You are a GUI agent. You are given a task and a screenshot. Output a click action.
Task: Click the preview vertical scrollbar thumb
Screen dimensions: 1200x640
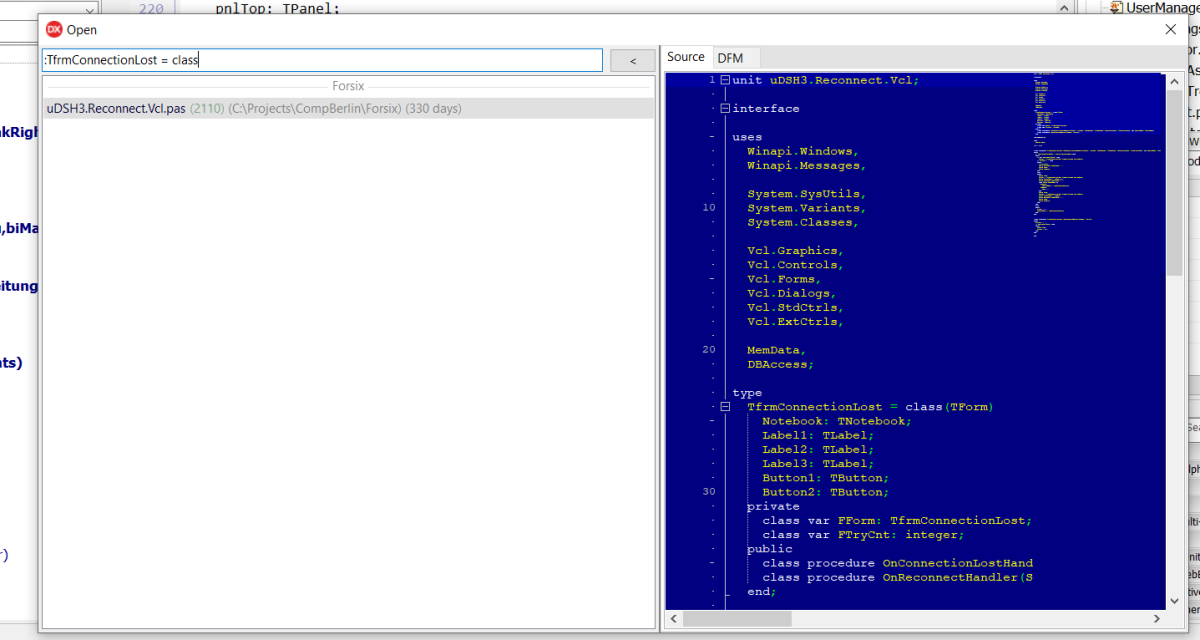[1174, 182]
